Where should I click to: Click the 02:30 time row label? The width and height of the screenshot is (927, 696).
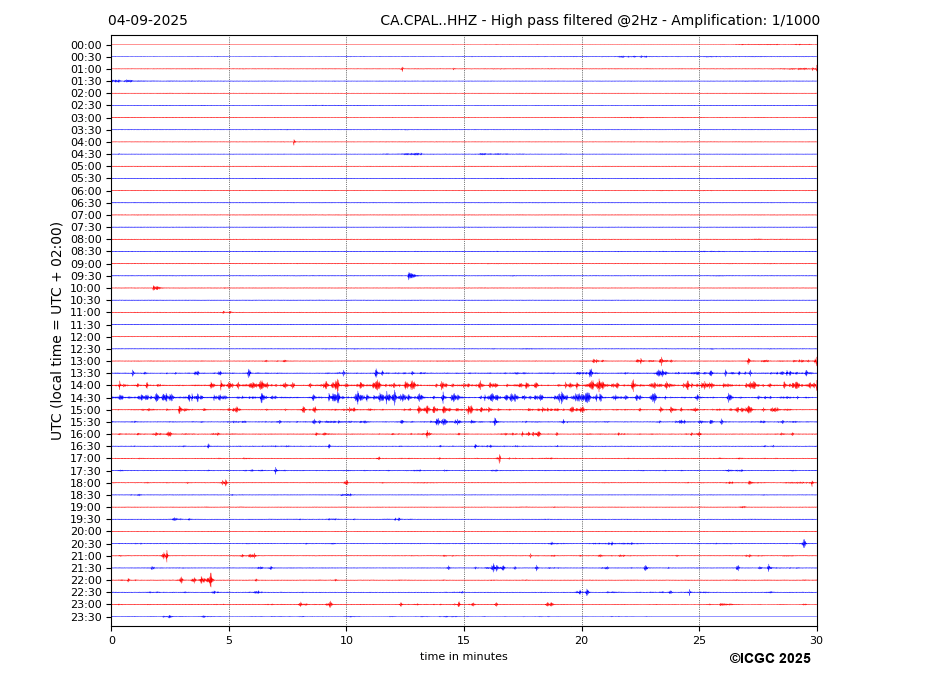pyautogui.click(x=86, y=106)
